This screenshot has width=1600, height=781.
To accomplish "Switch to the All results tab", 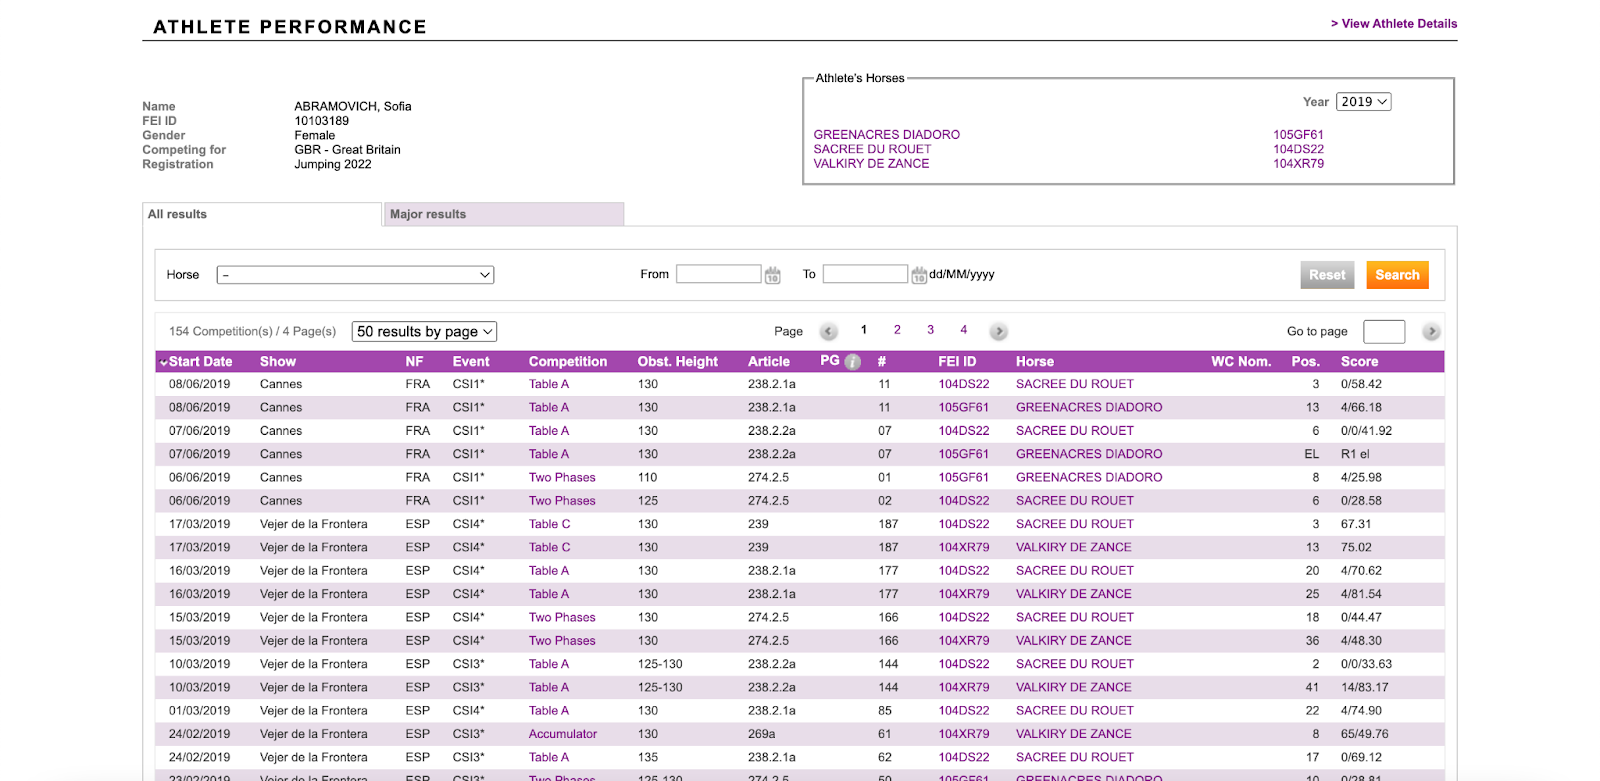I will (262, 214).
